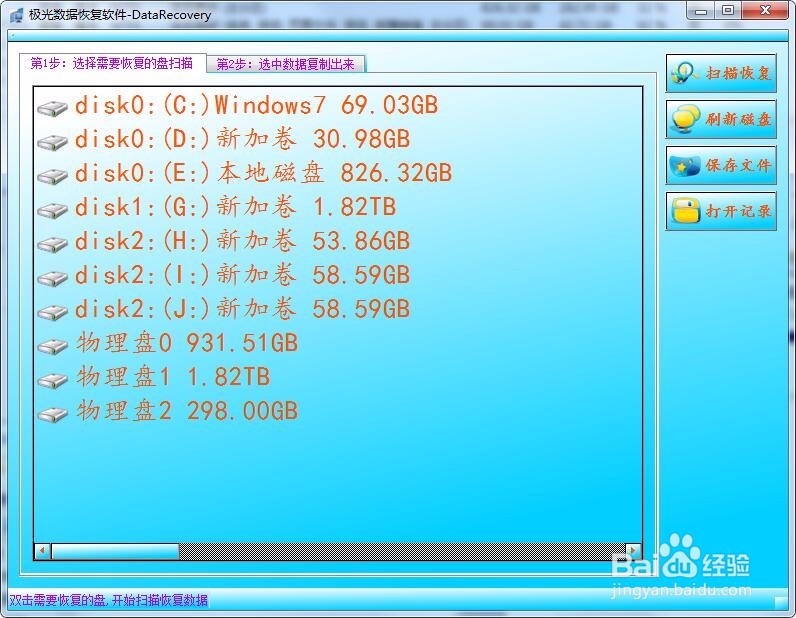Switch to 第1步 选择需要恢复的盘扫描 tab
The width and height of the screenshot is (796, 618).
point(112,63)
